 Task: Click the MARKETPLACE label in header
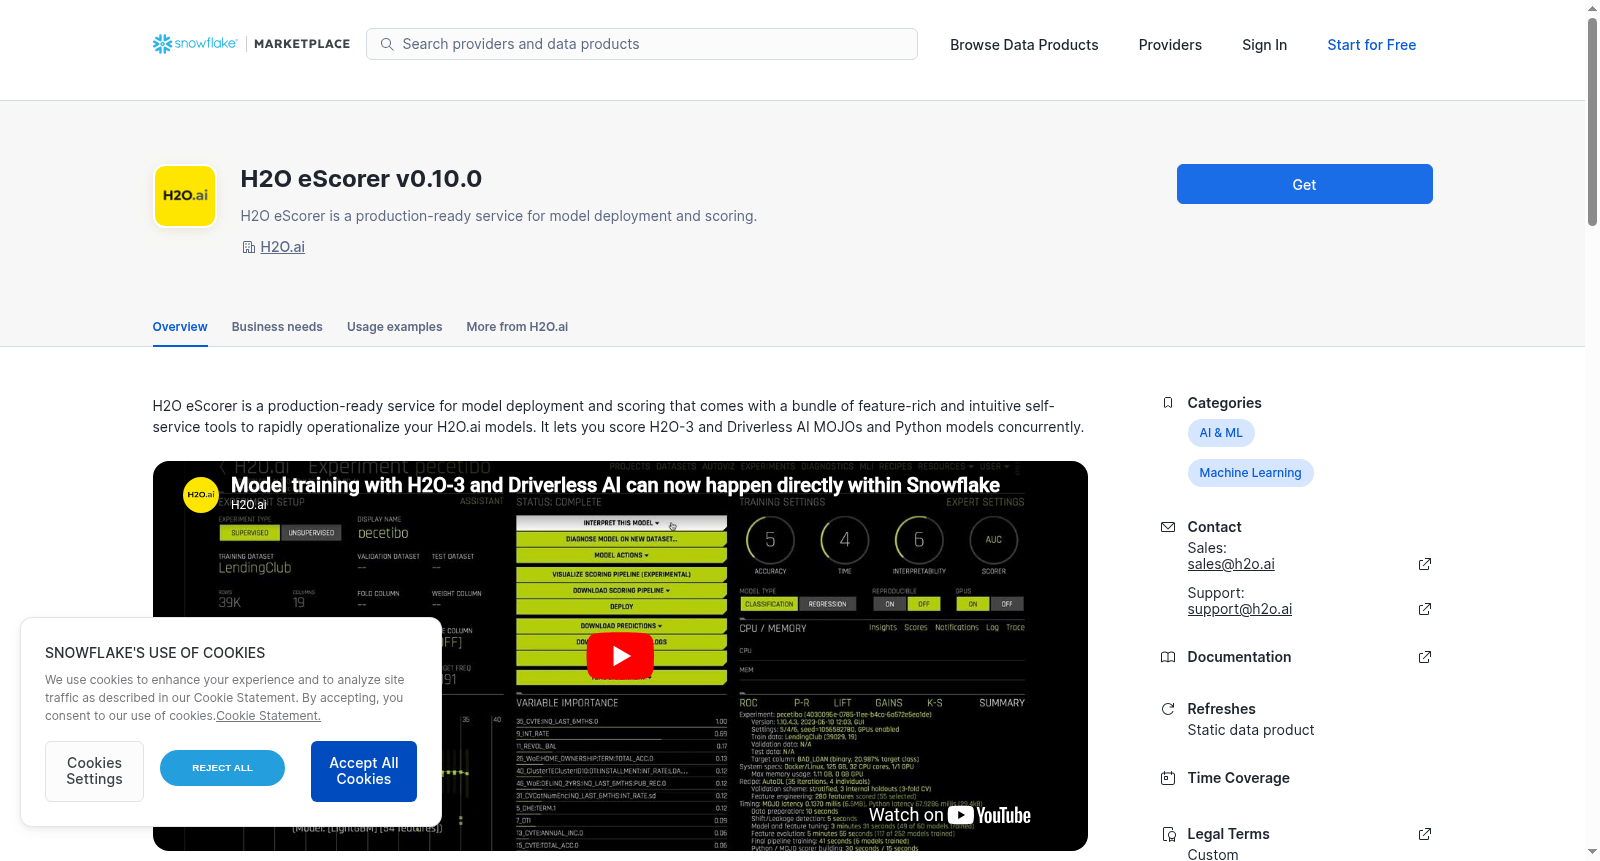(x=302, y=44)
